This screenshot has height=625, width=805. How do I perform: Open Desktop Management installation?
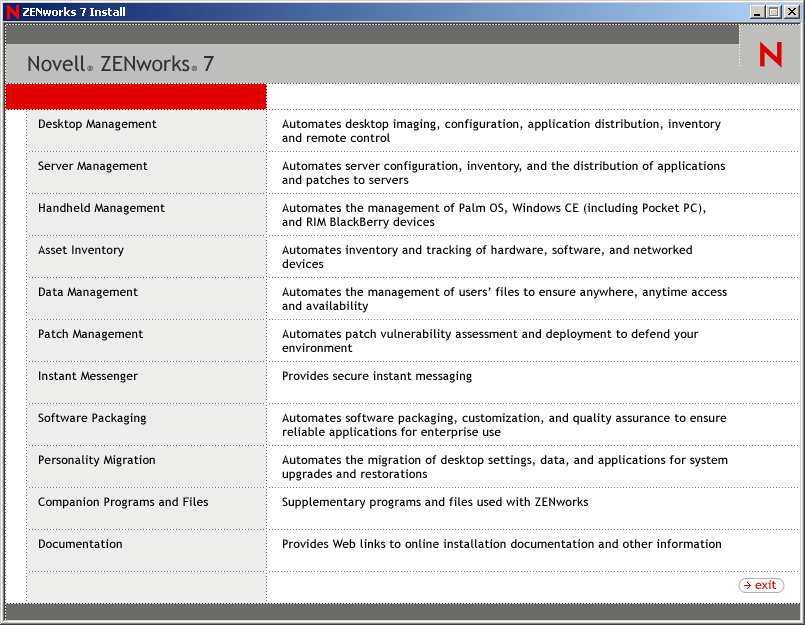(97, 124)
